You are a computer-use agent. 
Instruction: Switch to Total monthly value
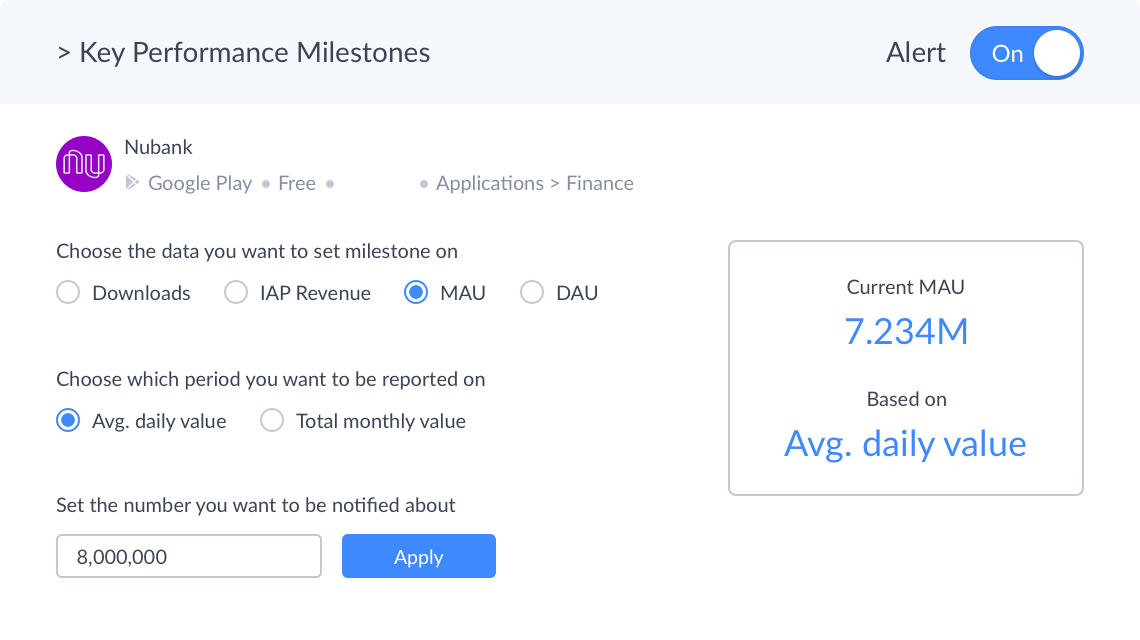tap(272, 421)
